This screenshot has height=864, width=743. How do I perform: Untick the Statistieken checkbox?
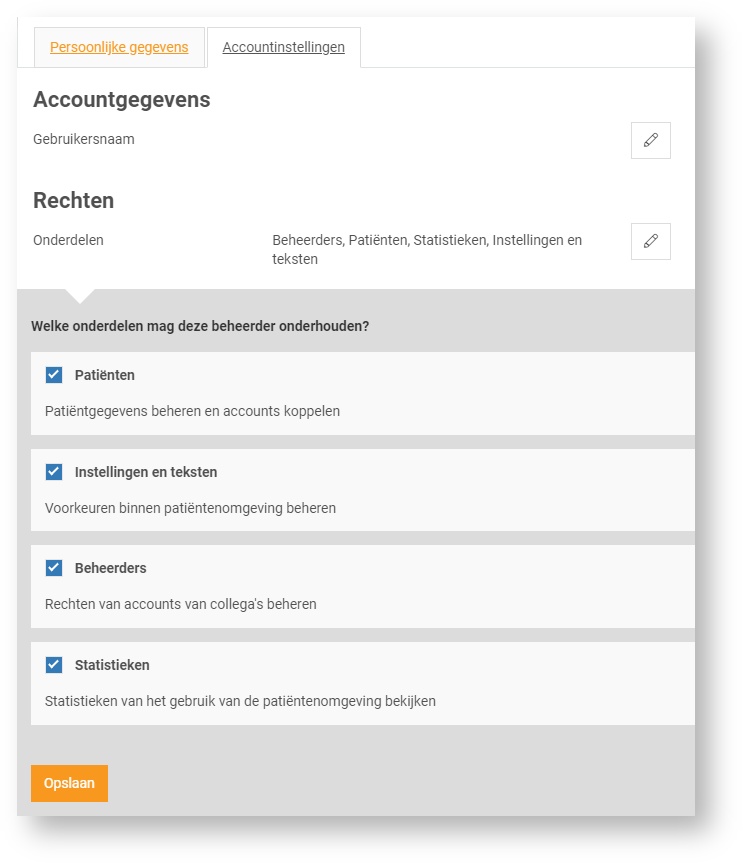click(x=54, y=665)
